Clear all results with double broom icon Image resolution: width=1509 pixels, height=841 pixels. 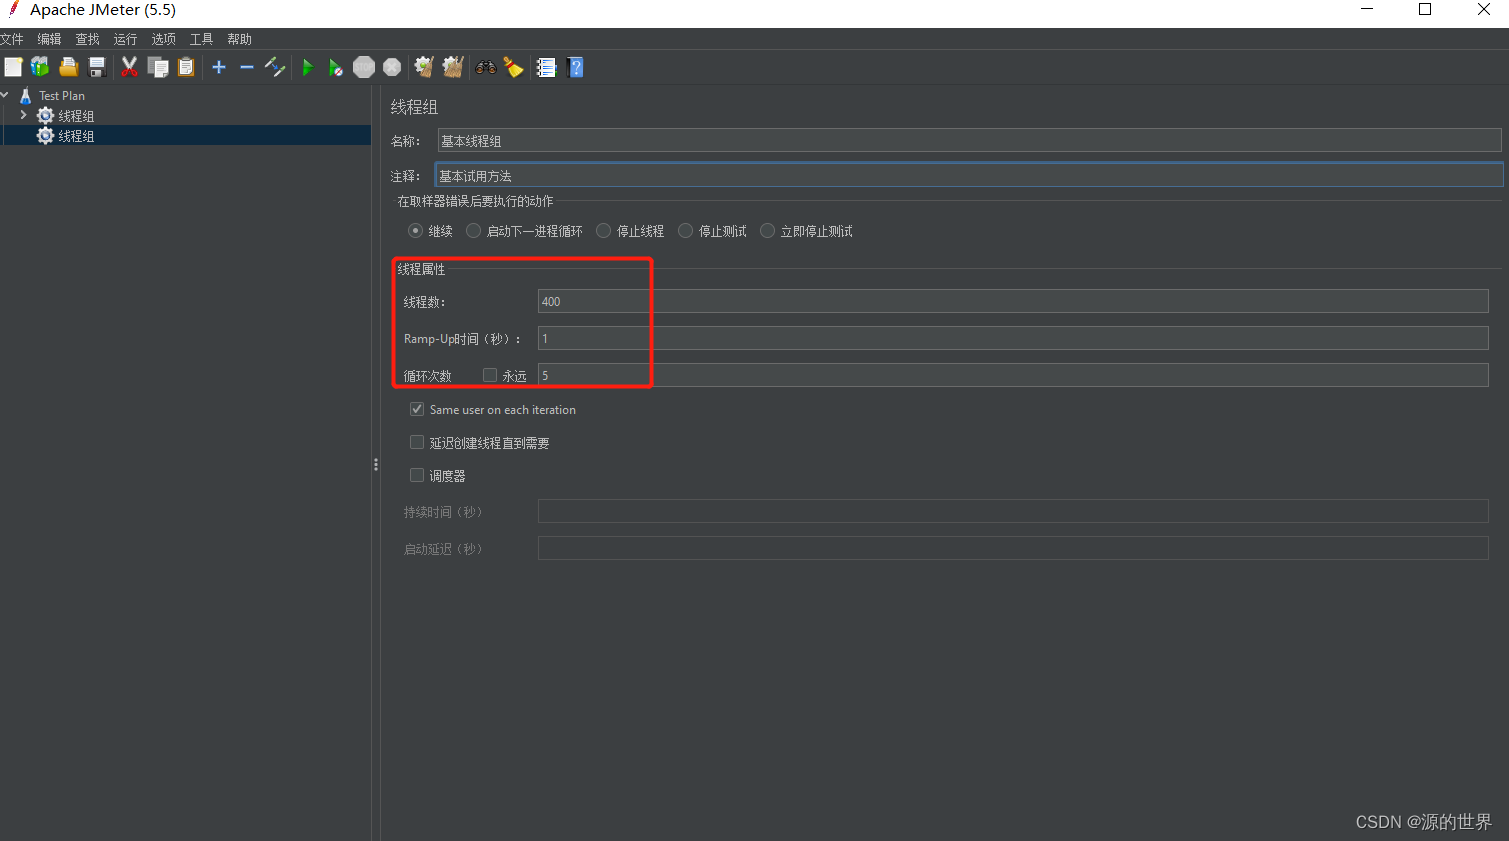(453, 67)
